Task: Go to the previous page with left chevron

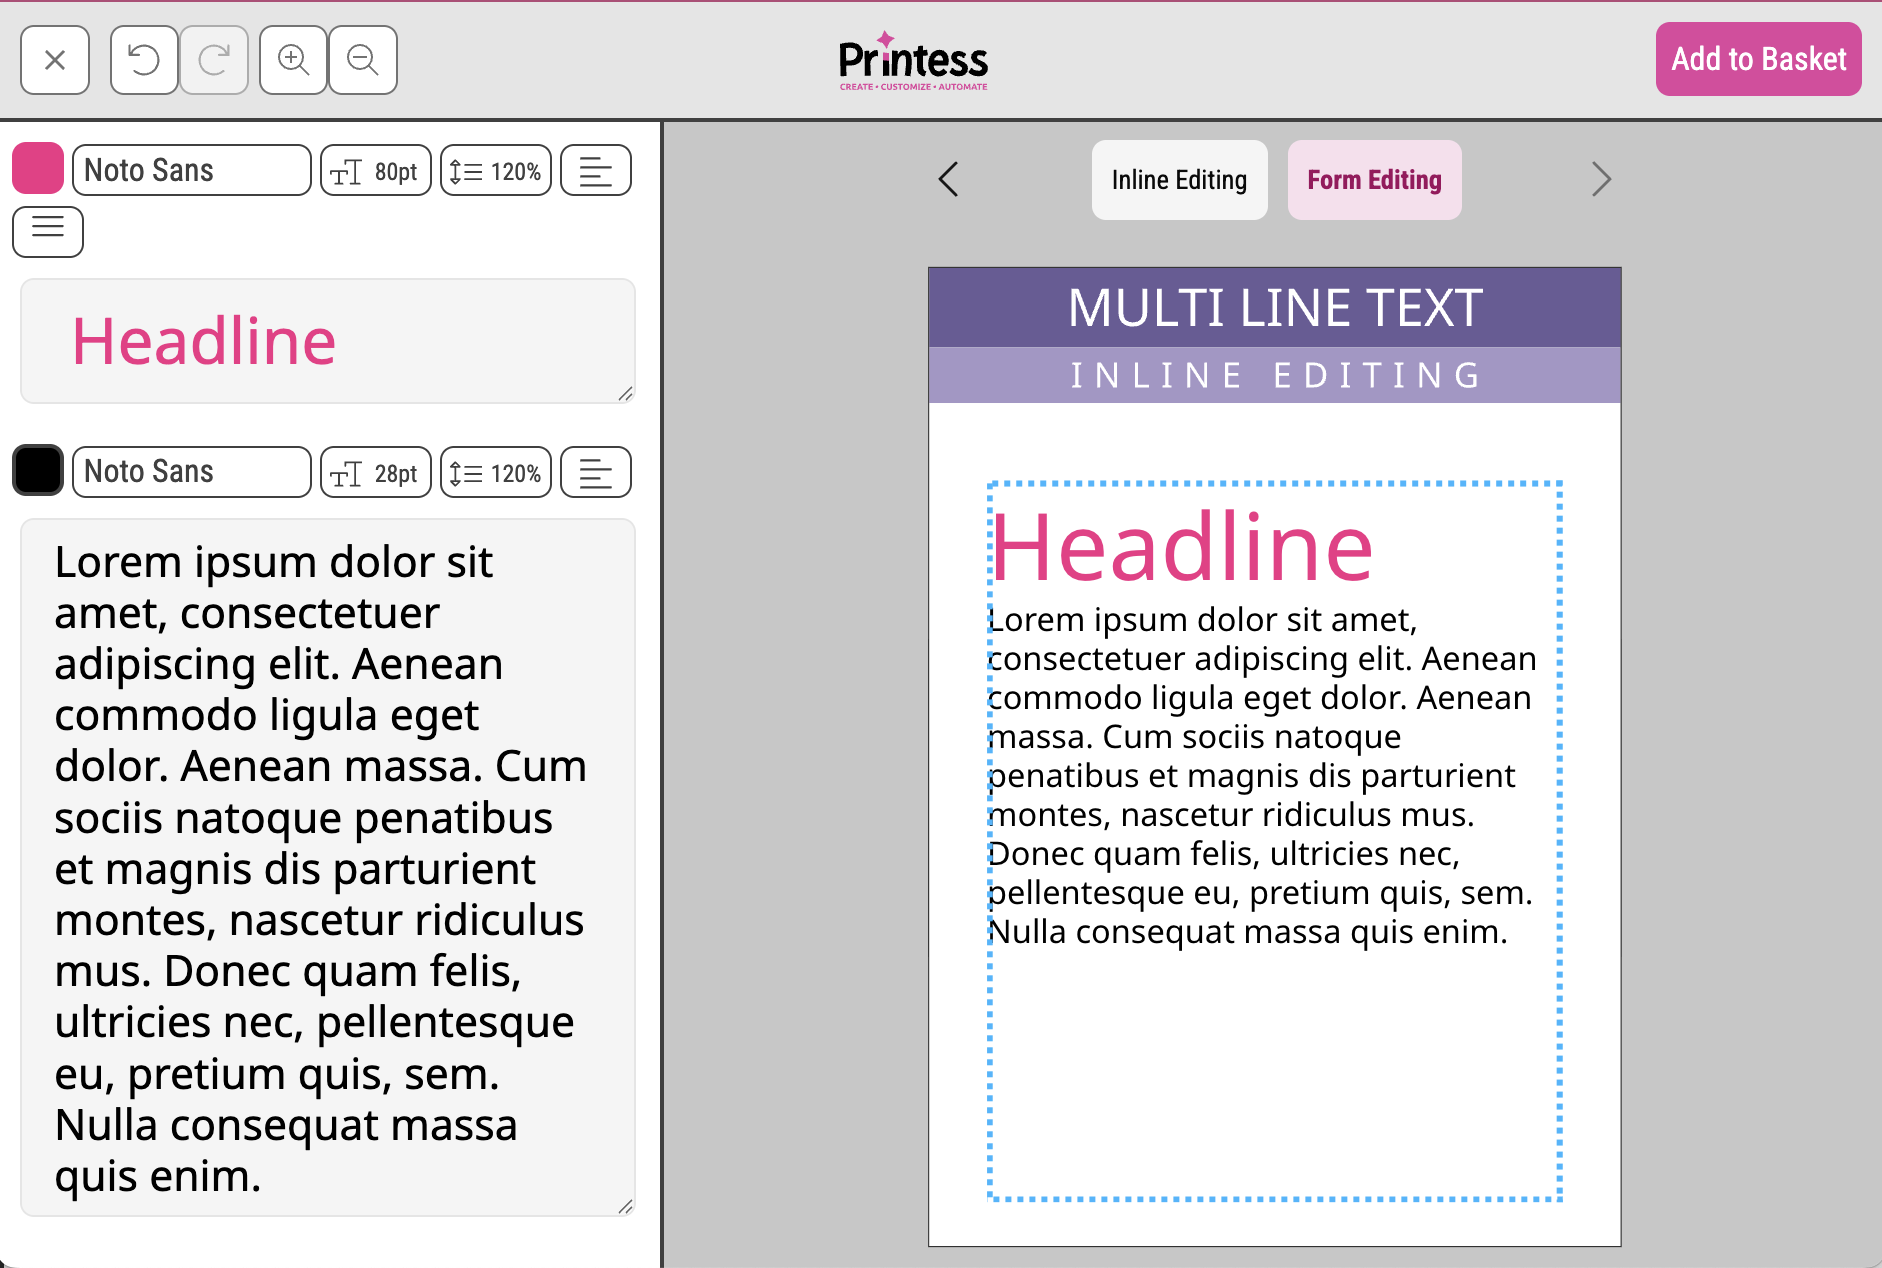Action: (x=949, y=180)
